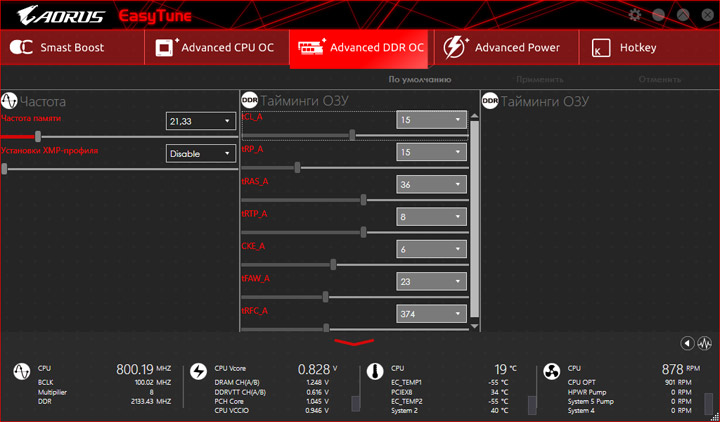Click the tCL_A slider handle
The image size is (720, 422).
click(x=352, y=135)
